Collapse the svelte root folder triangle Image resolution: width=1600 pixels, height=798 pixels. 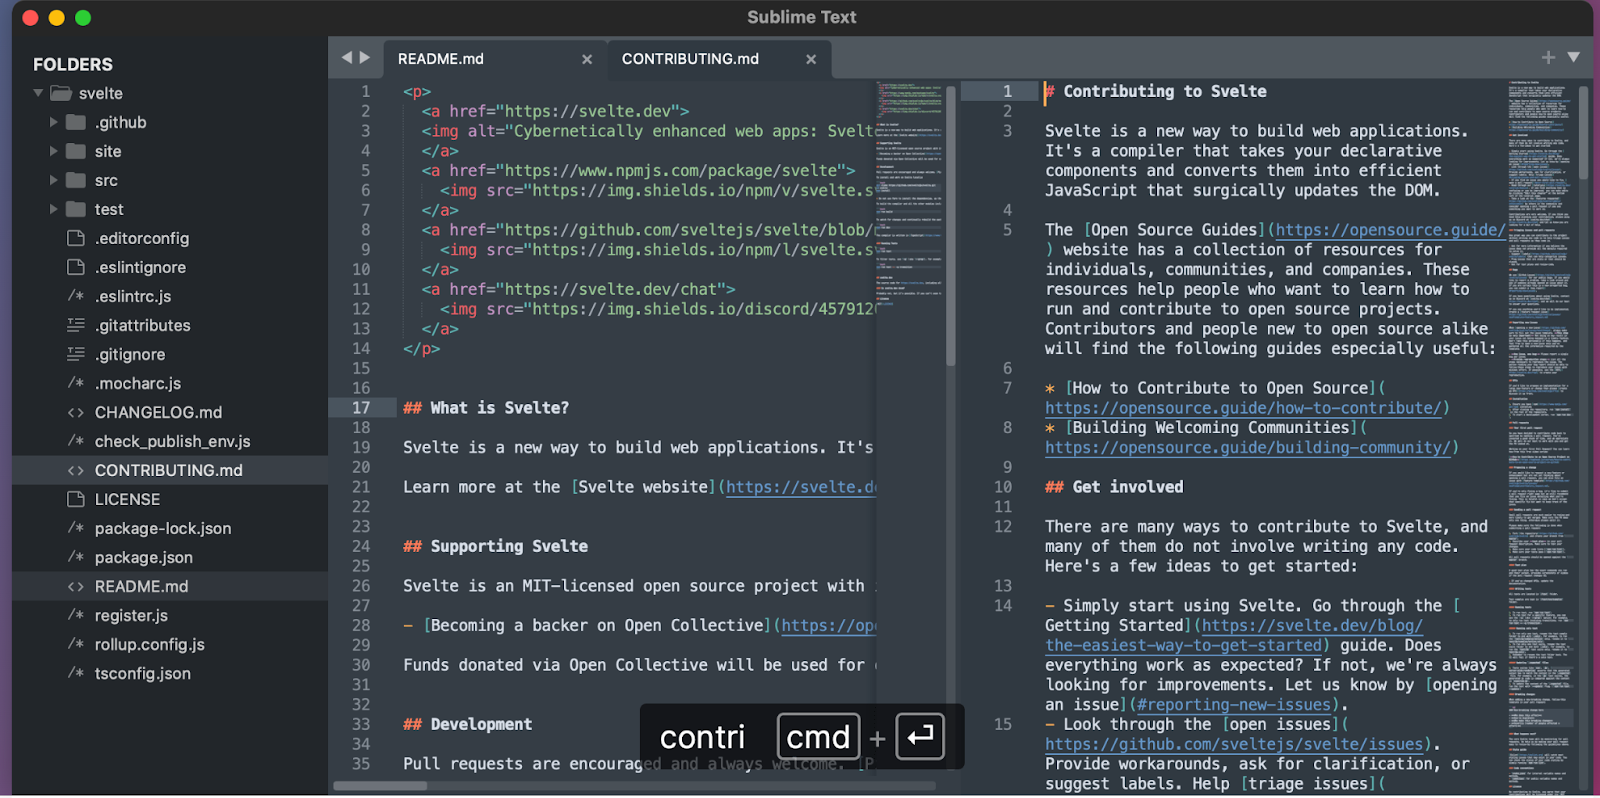coord(38,93)
